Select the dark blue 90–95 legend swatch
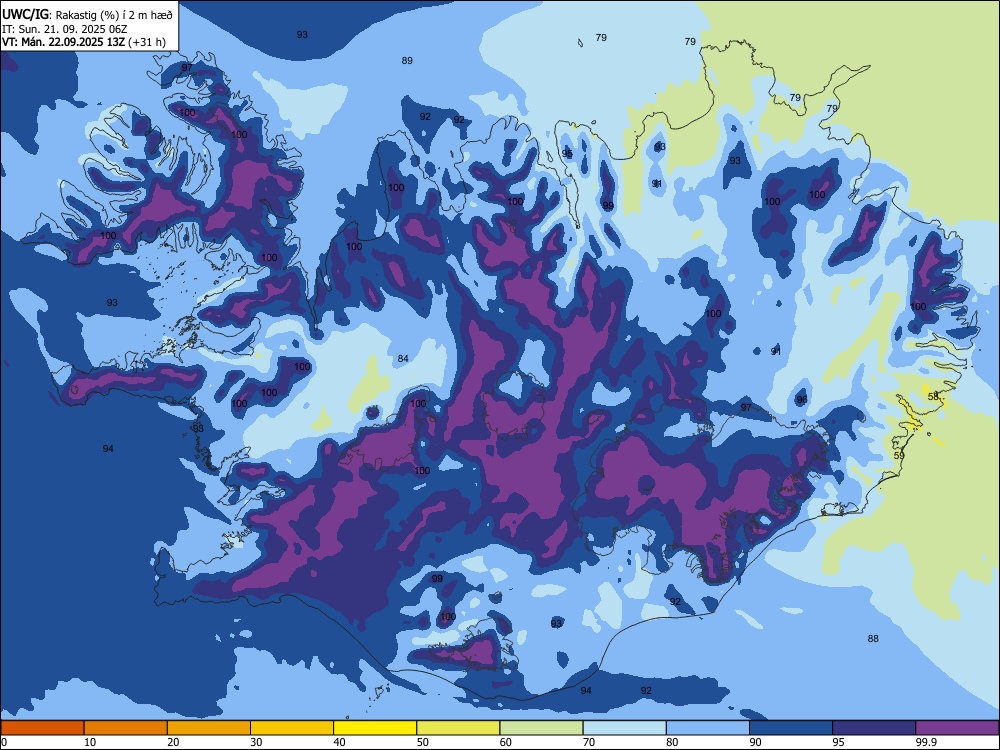Image resolution: width=1000 pixels, height=750 pixels. tap(791, 728)
